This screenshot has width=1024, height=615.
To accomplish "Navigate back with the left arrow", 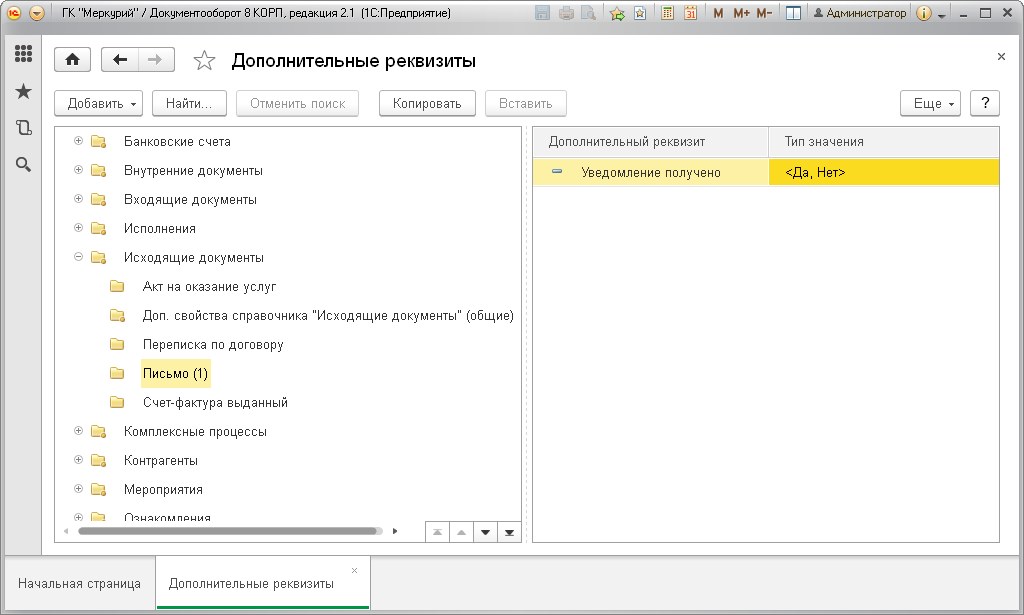I will click(x=120, y=60).
